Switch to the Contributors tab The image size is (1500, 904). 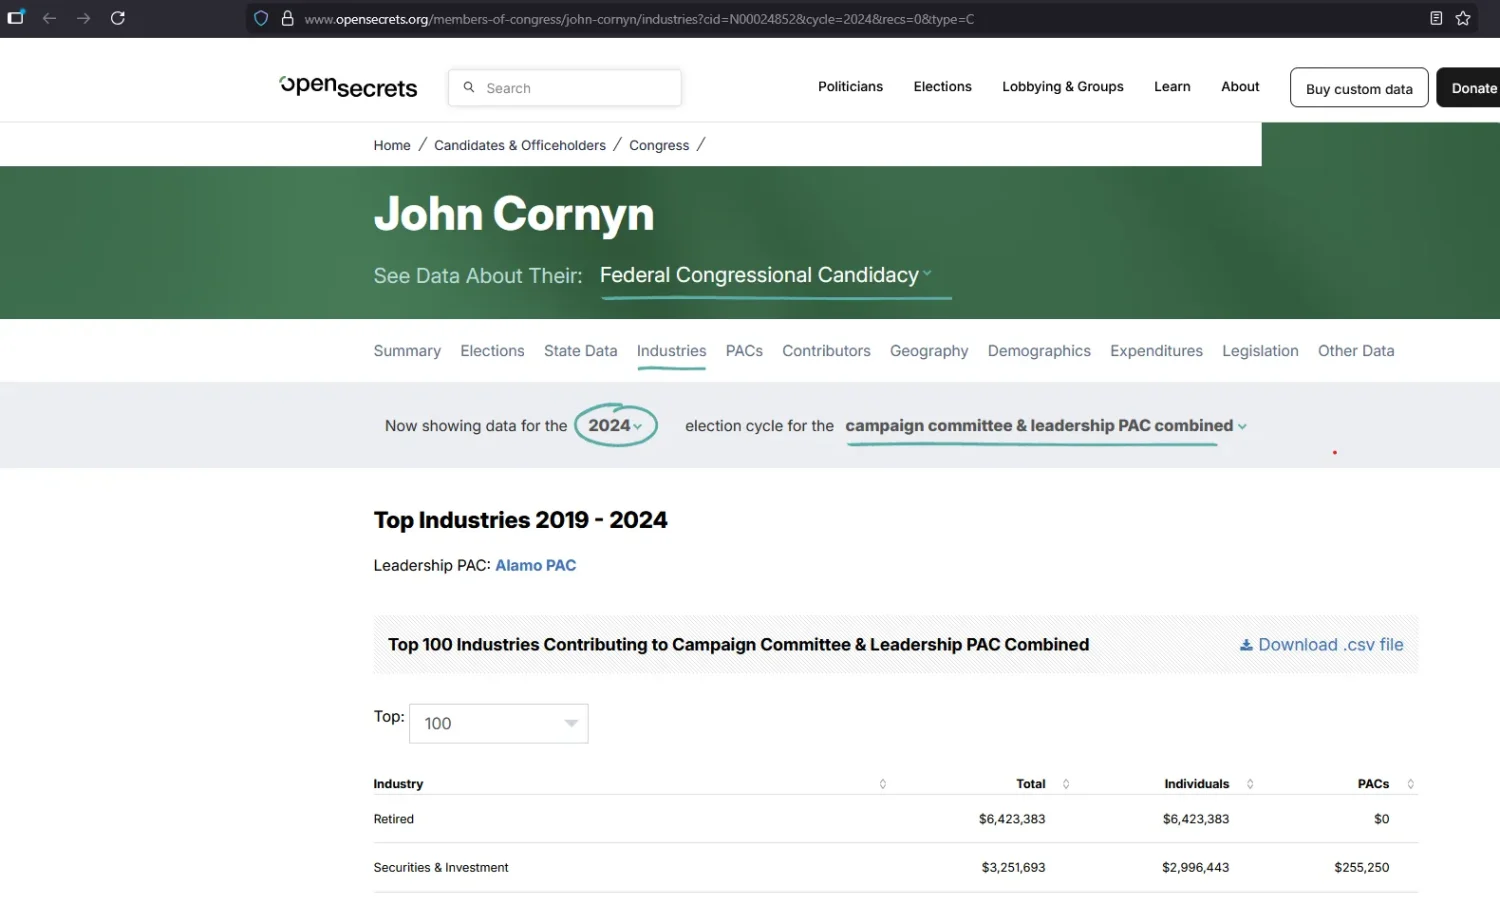(826, 351)
